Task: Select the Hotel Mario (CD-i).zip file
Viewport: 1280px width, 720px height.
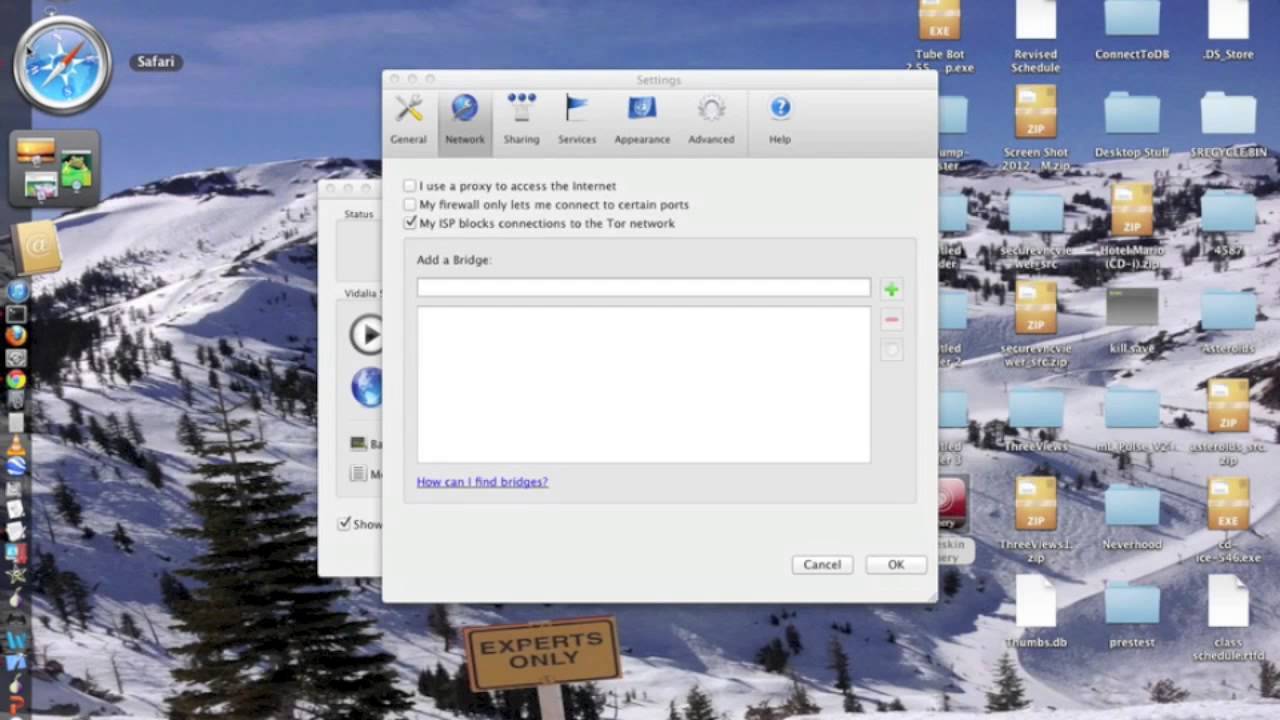Action: pos(1132,226)
